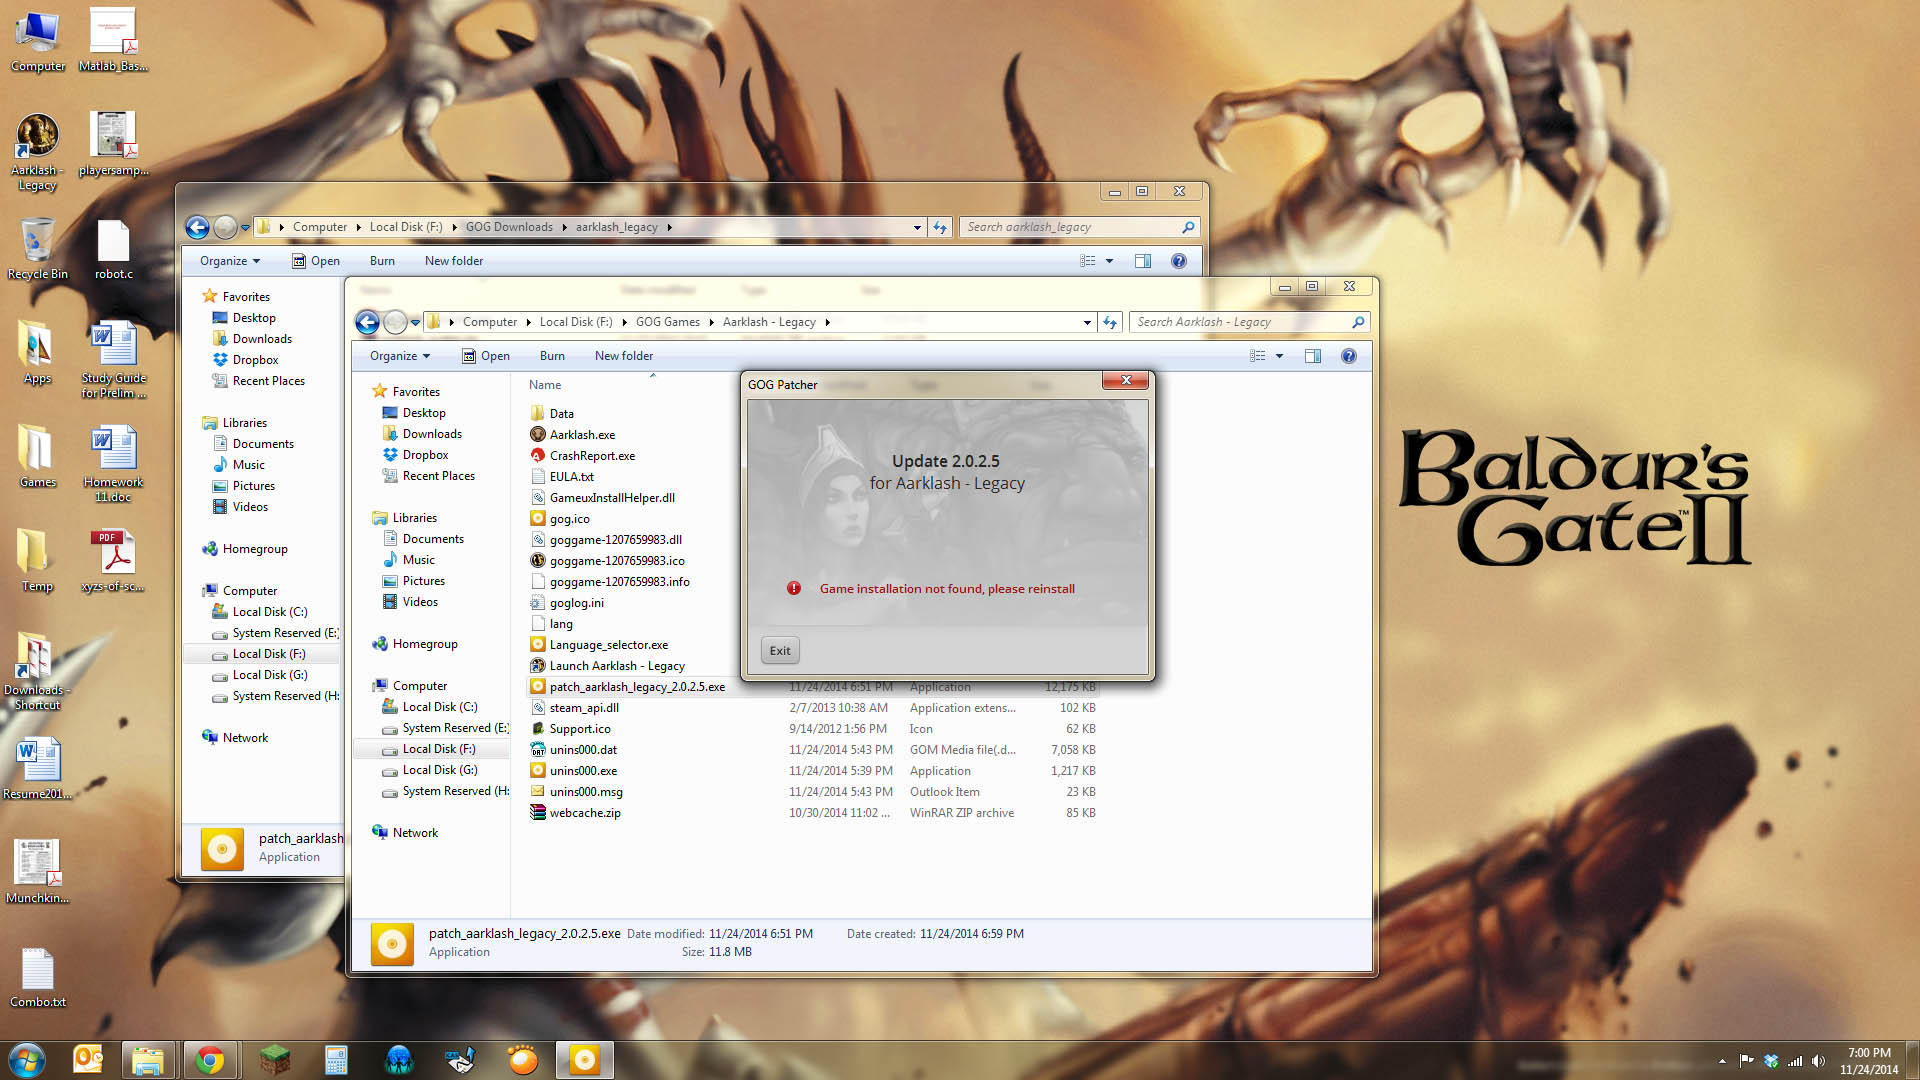Click New folder in front window toolbar
The height and width of the screenshot is (1080, 1920).
[624, 356]
